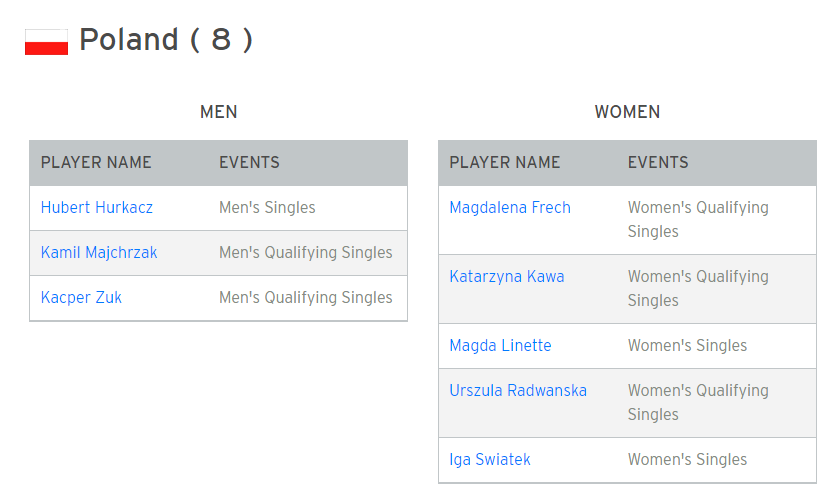Open Iga Swiatek player page

point(490,460)
